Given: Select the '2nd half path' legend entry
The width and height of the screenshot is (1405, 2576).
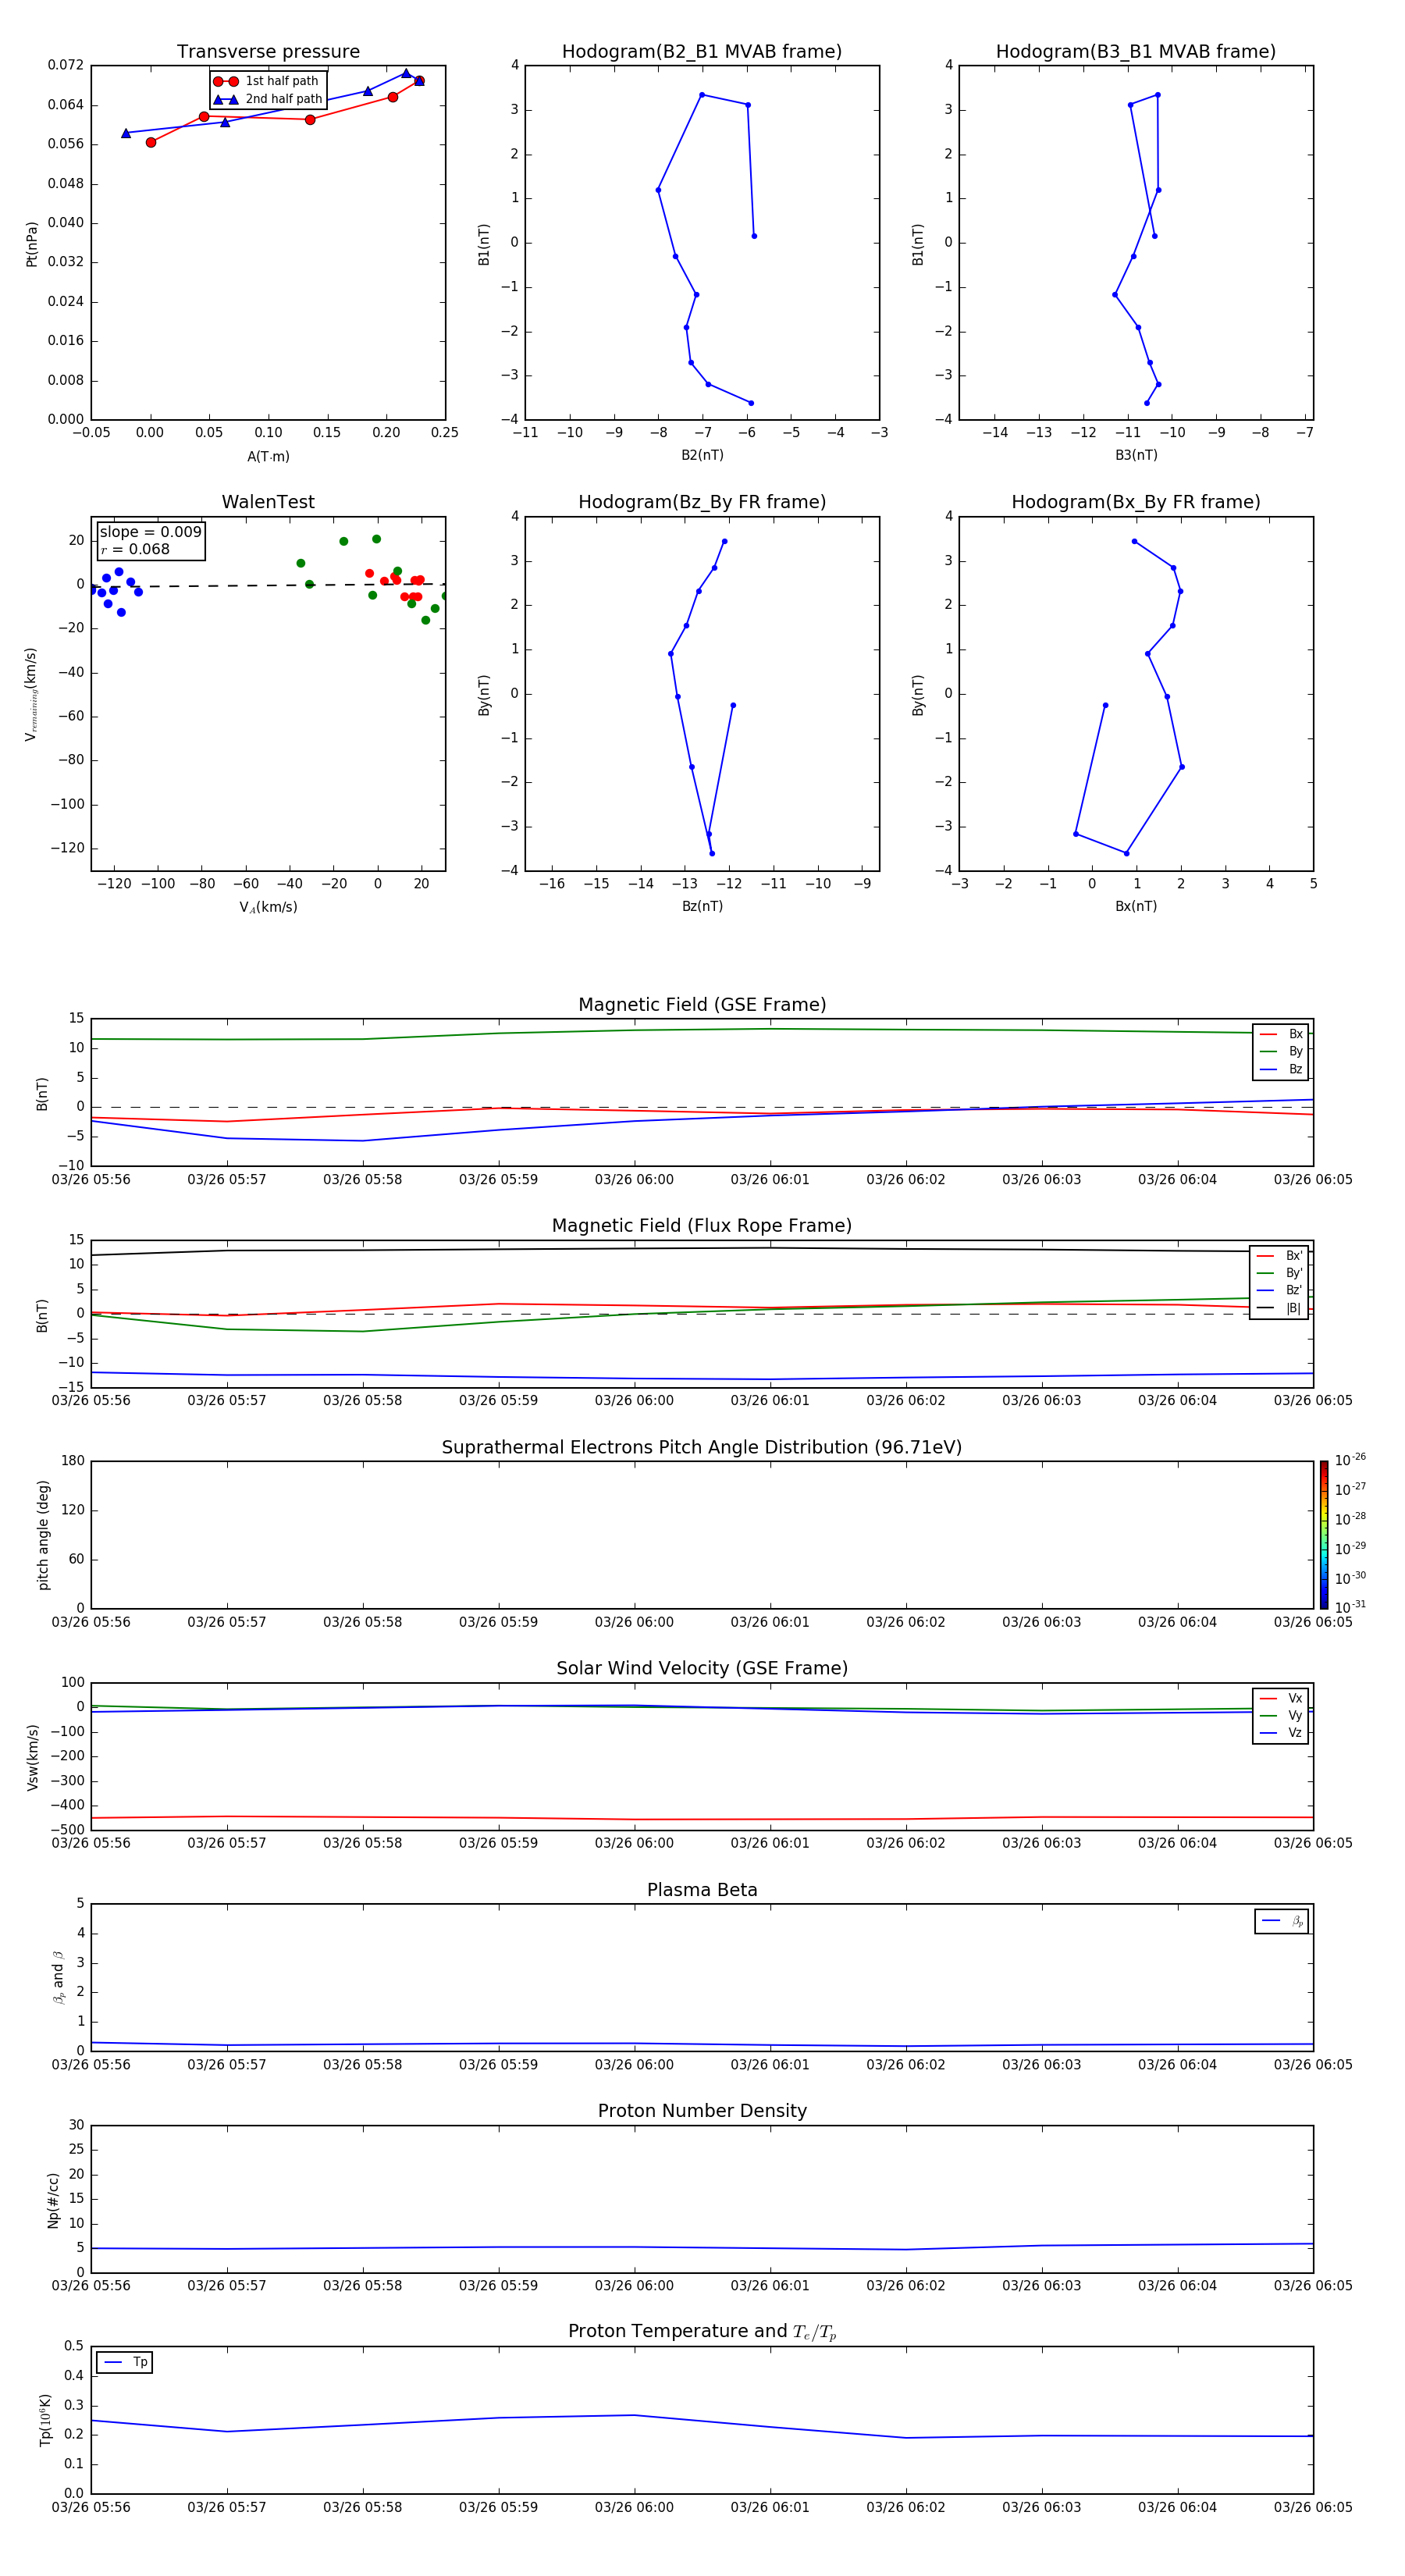Looking at the screenshot, I should tap(268, 99).
